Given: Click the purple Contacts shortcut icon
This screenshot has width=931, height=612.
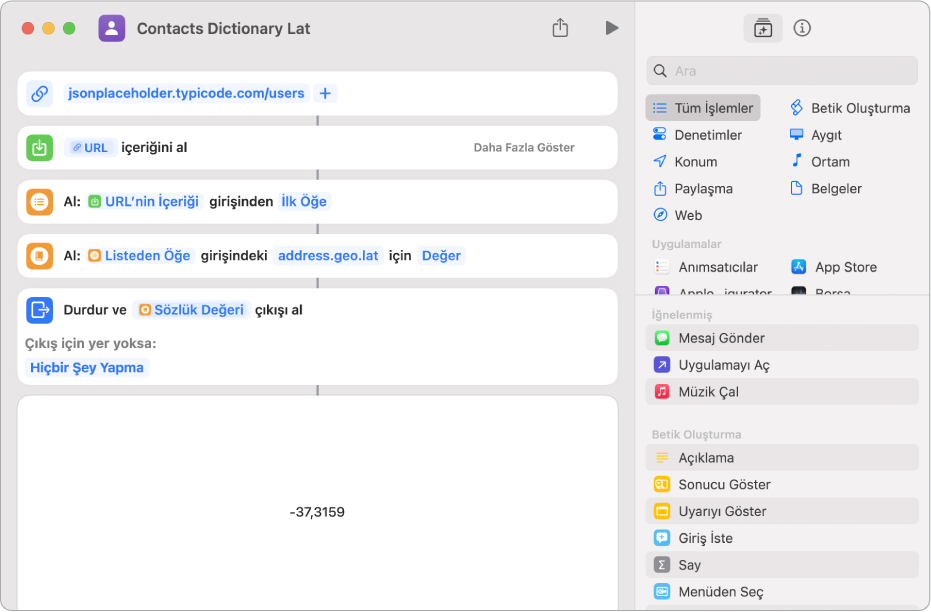Looking at the screenshot, I should click(x=112, y=28).
